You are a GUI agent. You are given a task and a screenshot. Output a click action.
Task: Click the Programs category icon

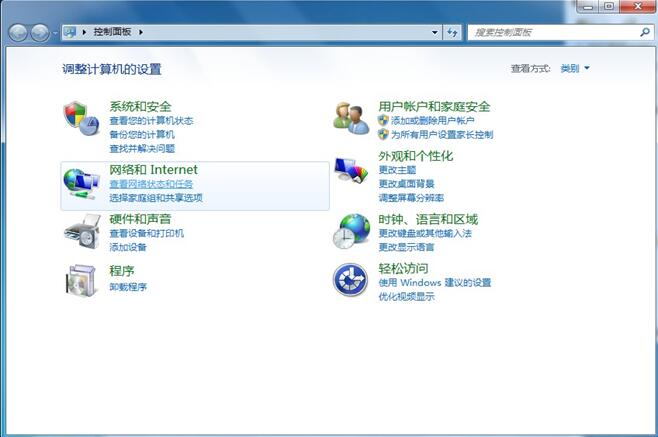[80, 280]
